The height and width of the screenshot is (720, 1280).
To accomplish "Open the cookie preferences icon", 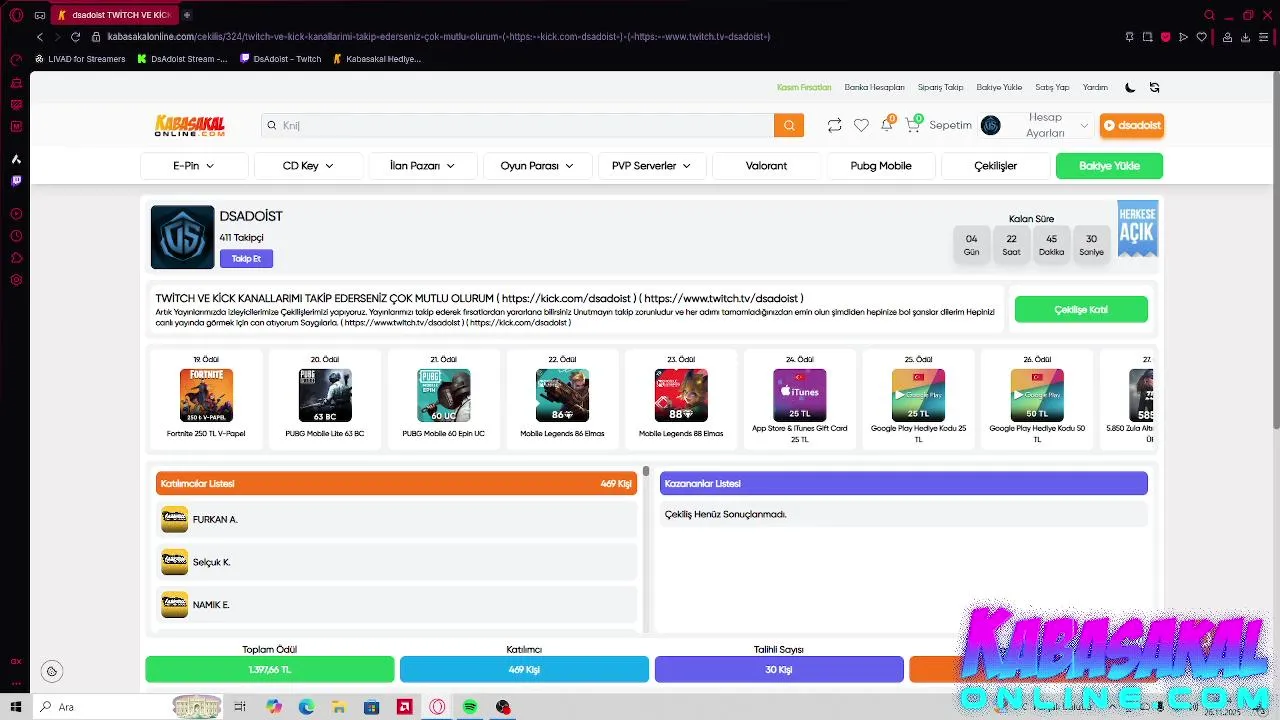I will [52, 671].
